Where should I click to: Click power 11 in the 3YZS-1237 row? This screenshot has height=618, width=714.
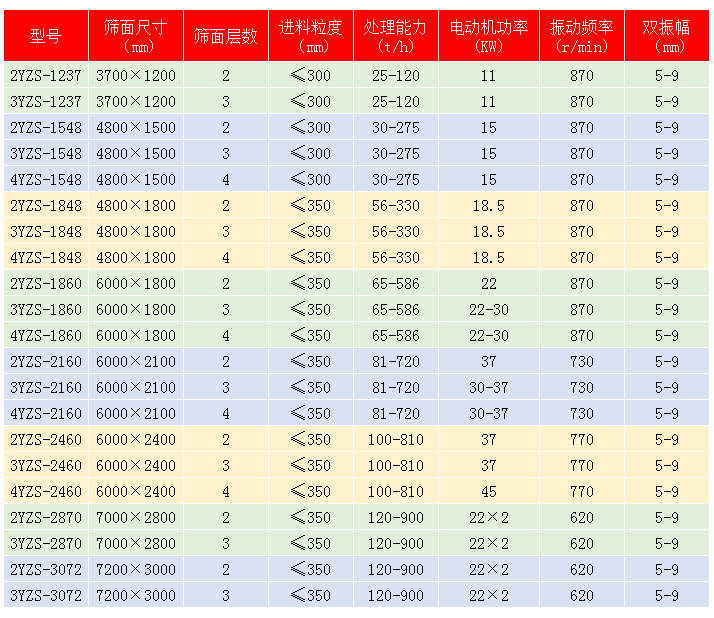[x=488, y=101]
